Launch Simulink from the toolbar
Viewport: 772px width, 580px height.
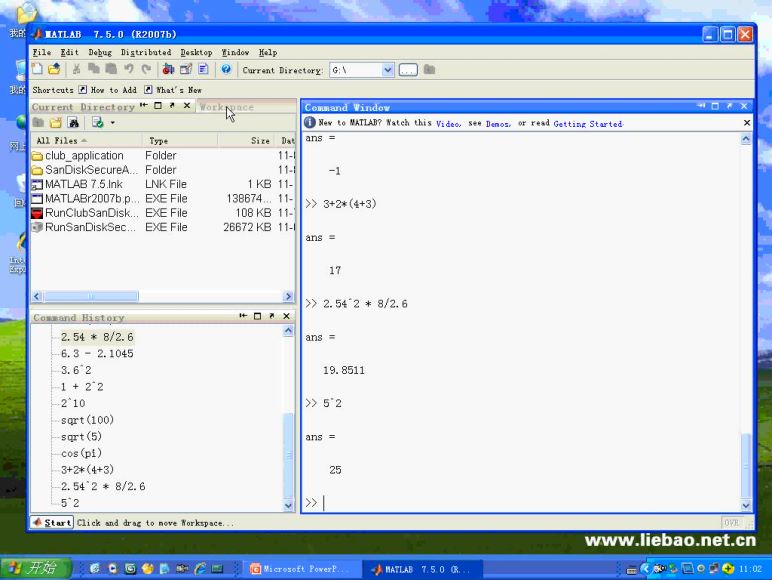(168, 69)
